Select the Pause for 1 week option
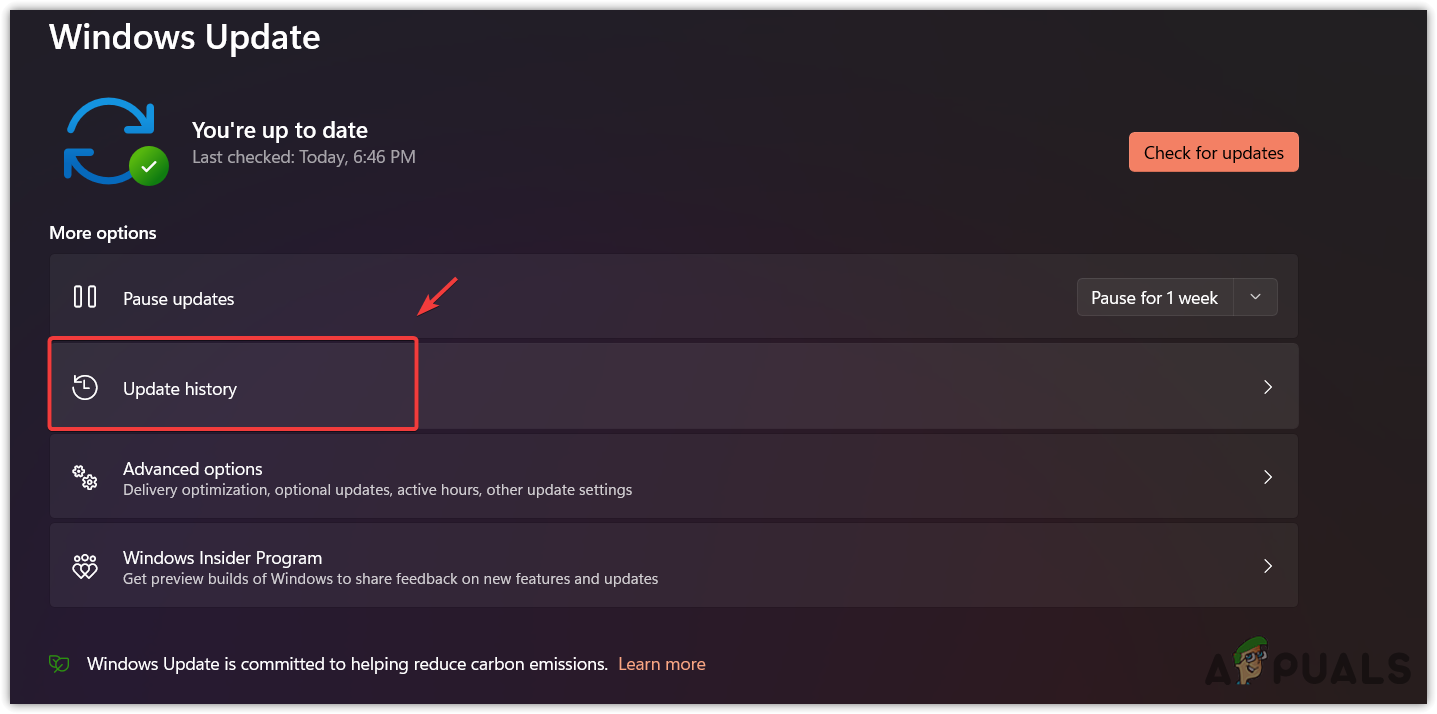The height and width of the screenshot is (714, 1437). point(1154,298)
